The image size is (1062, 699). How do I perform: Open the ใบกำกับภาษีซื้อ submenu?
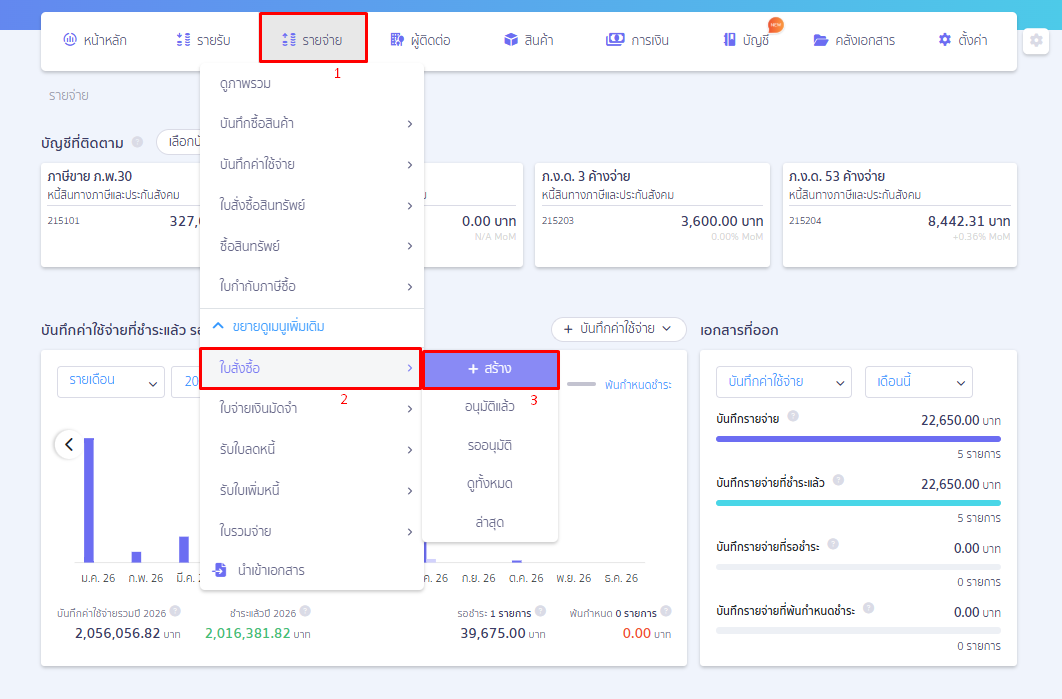(x=312, y=287)
